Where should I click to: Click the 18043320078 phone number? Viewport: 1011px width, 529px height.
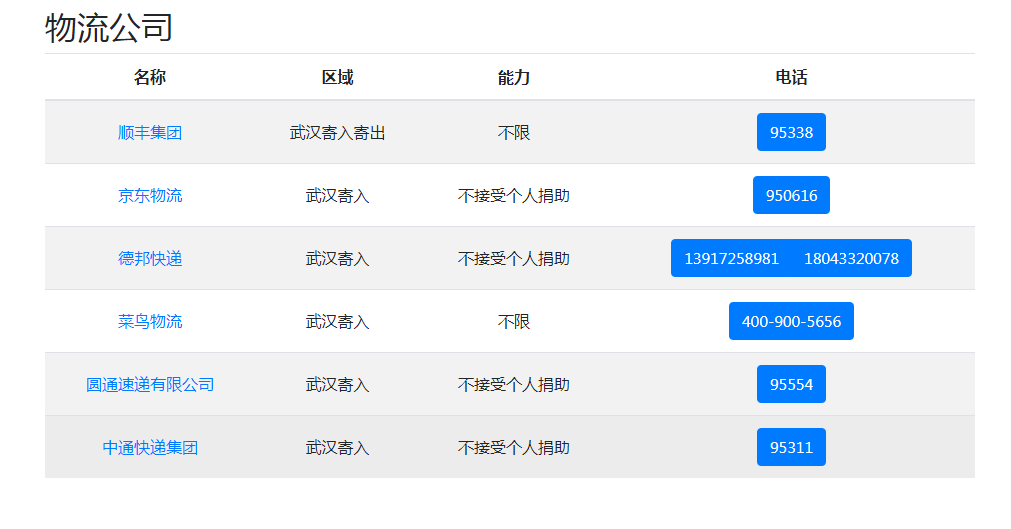click(x=851, y=259)
